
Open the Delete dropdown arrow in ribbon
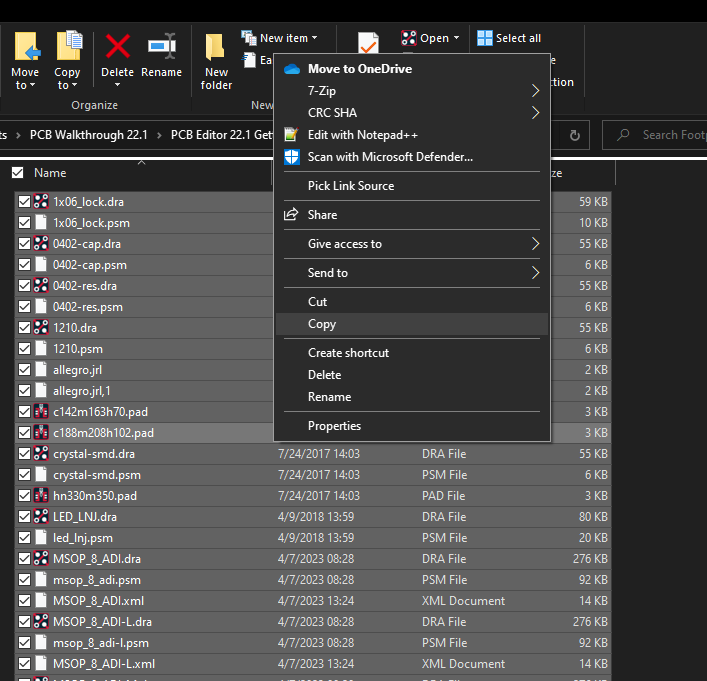pos(117,85)
